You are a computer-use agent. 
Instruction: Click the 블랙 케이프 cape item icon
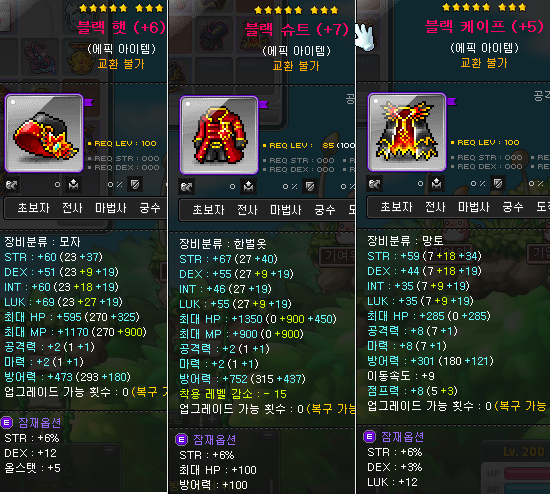click(x=407, y=132)
